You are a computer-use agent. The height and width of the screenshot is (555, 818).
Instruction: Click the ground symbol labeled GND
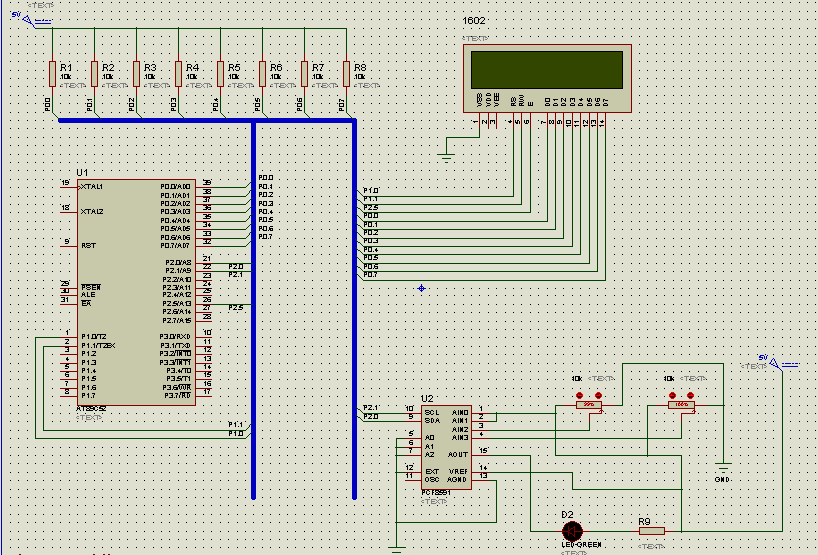[x=723, y=467]
